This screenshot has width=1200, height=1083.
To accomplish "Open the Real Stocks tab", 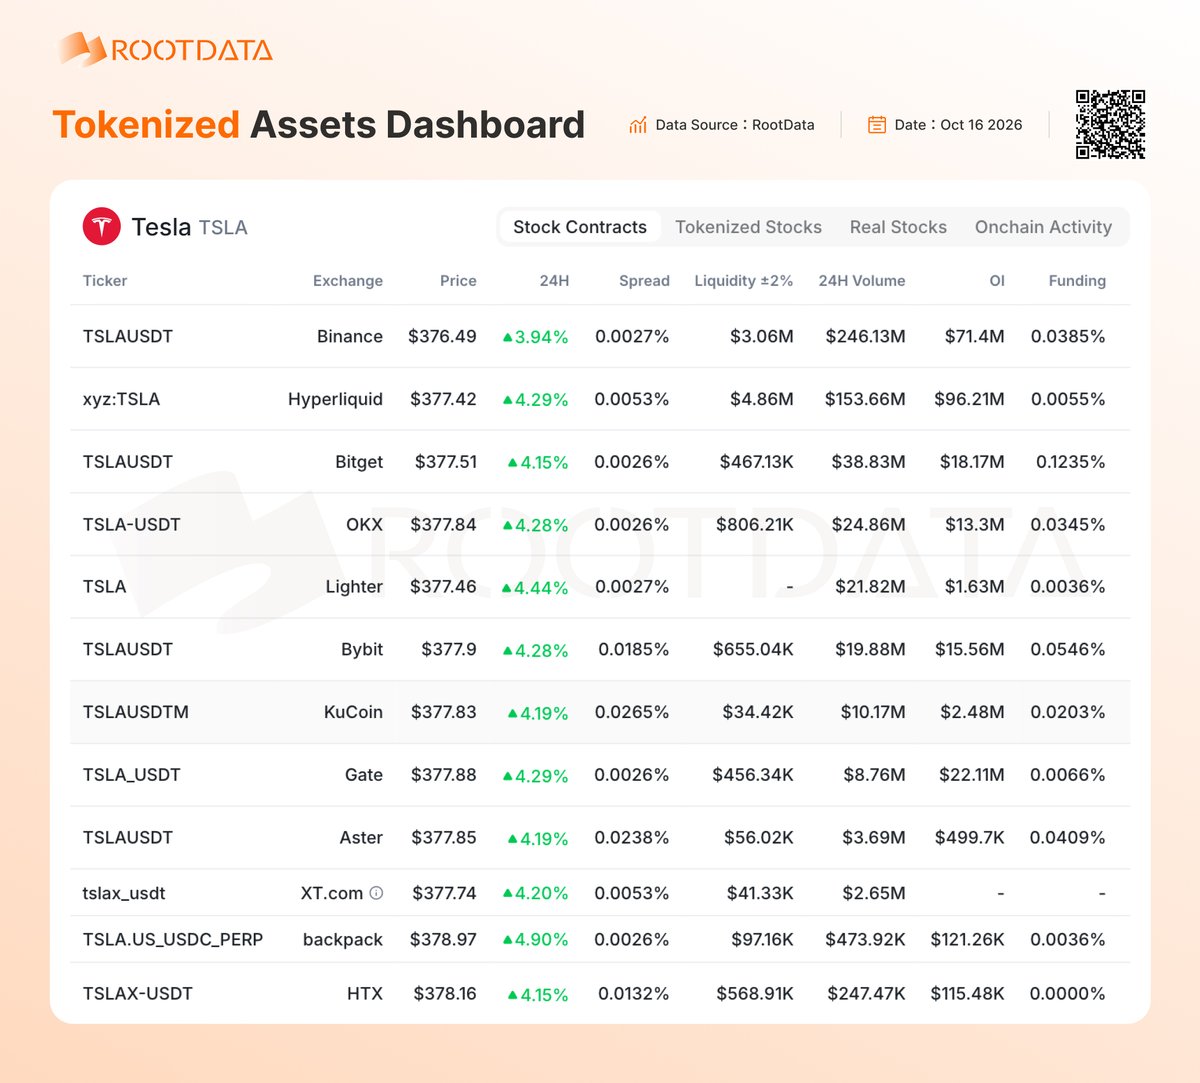I will pos(898,227).
